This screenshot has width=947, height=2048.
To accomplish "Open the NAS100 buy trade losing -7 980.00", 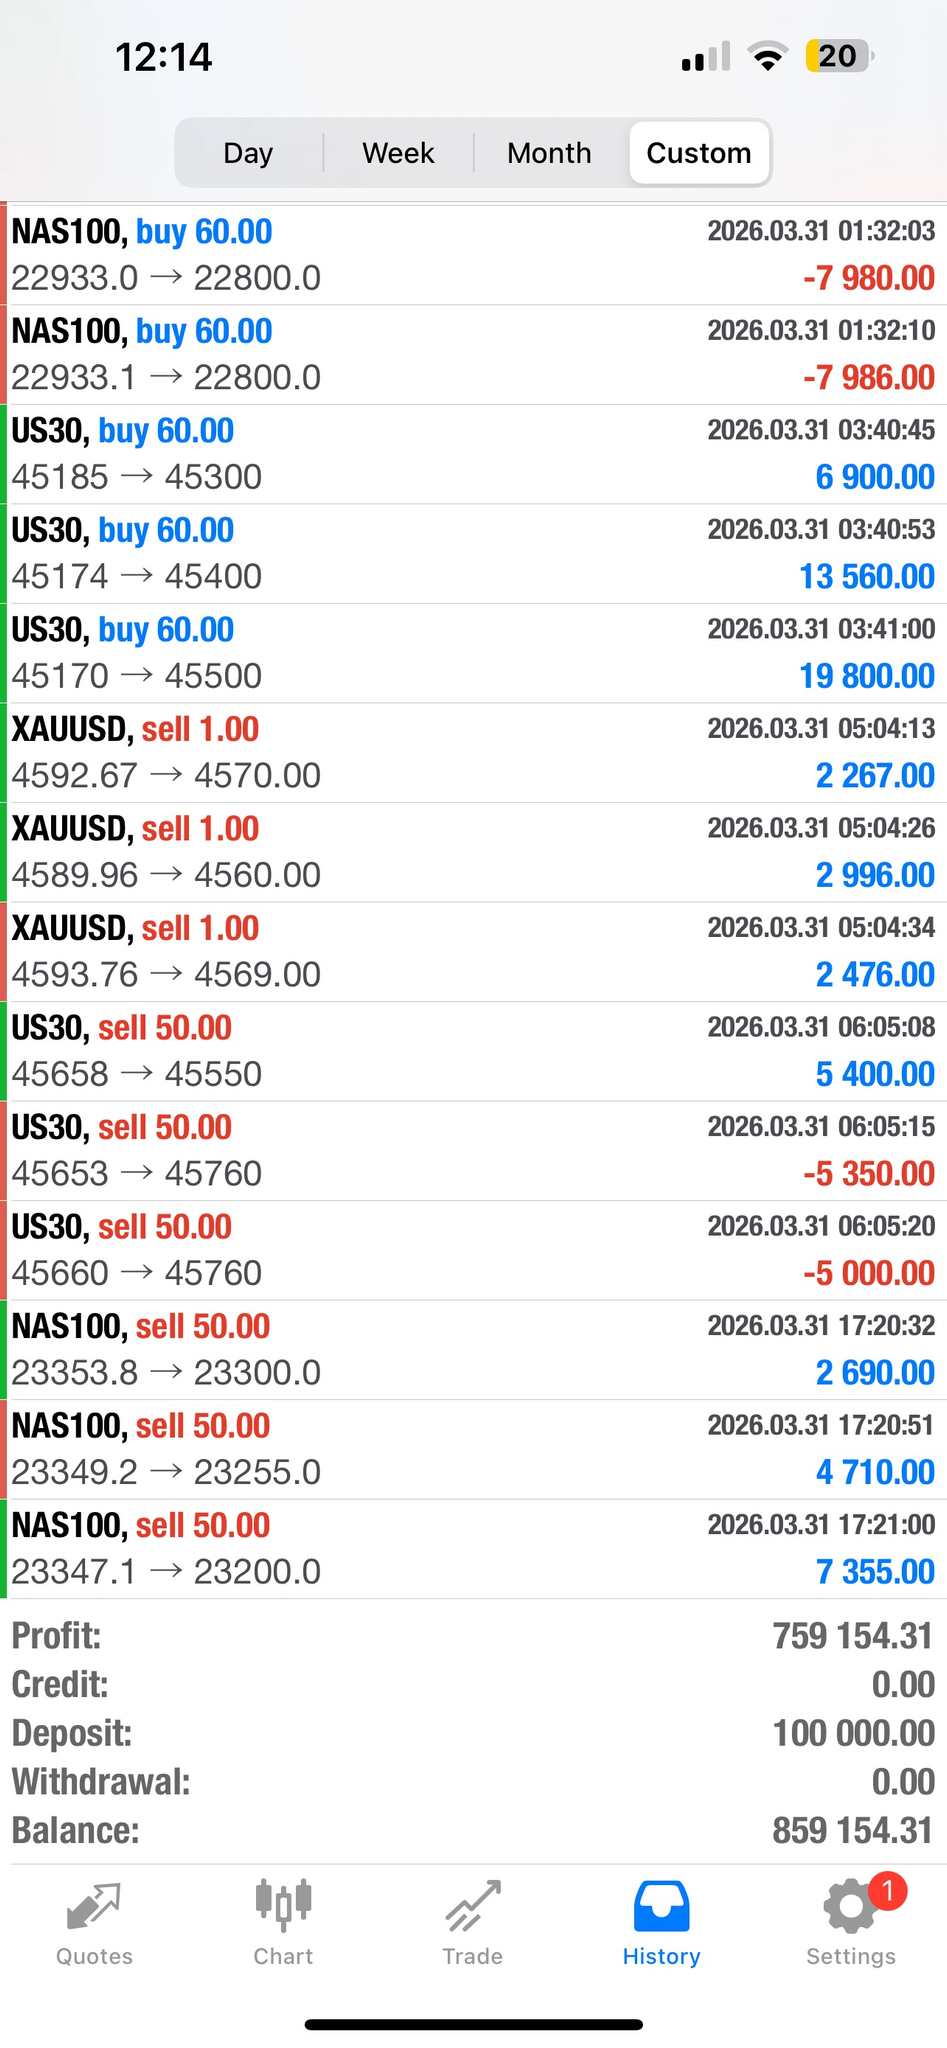I will pos(473,255).
